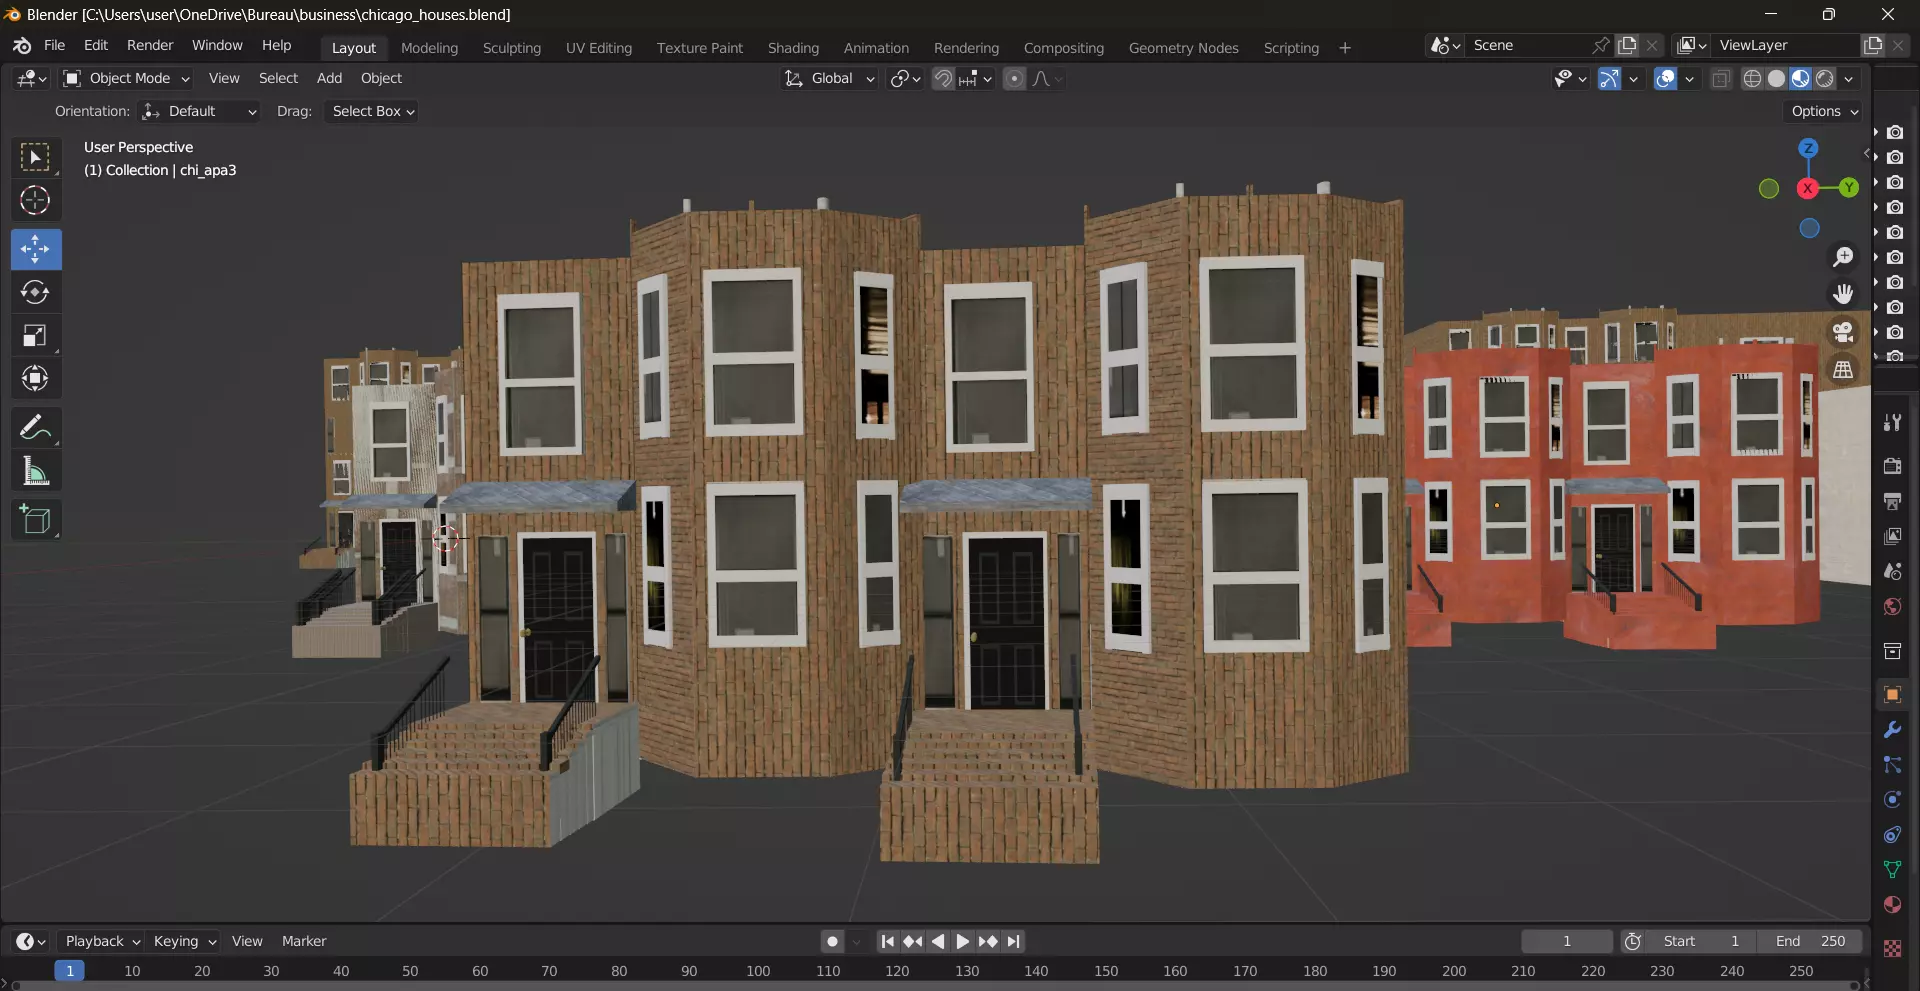
Task: Switch to rendered viewport shading
Action: point(1825,79)
